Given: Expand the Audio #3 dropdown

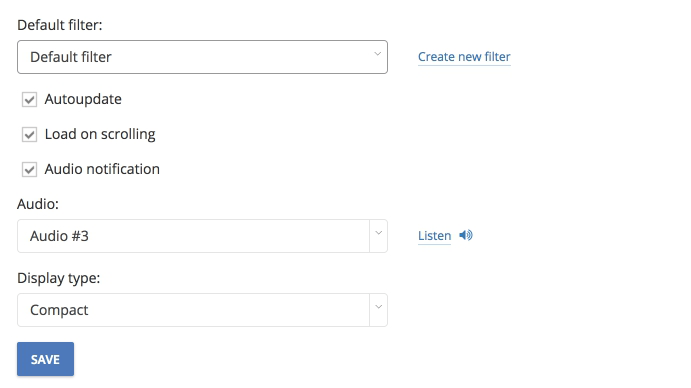Looking at the screenshot, I should point(202,236).
